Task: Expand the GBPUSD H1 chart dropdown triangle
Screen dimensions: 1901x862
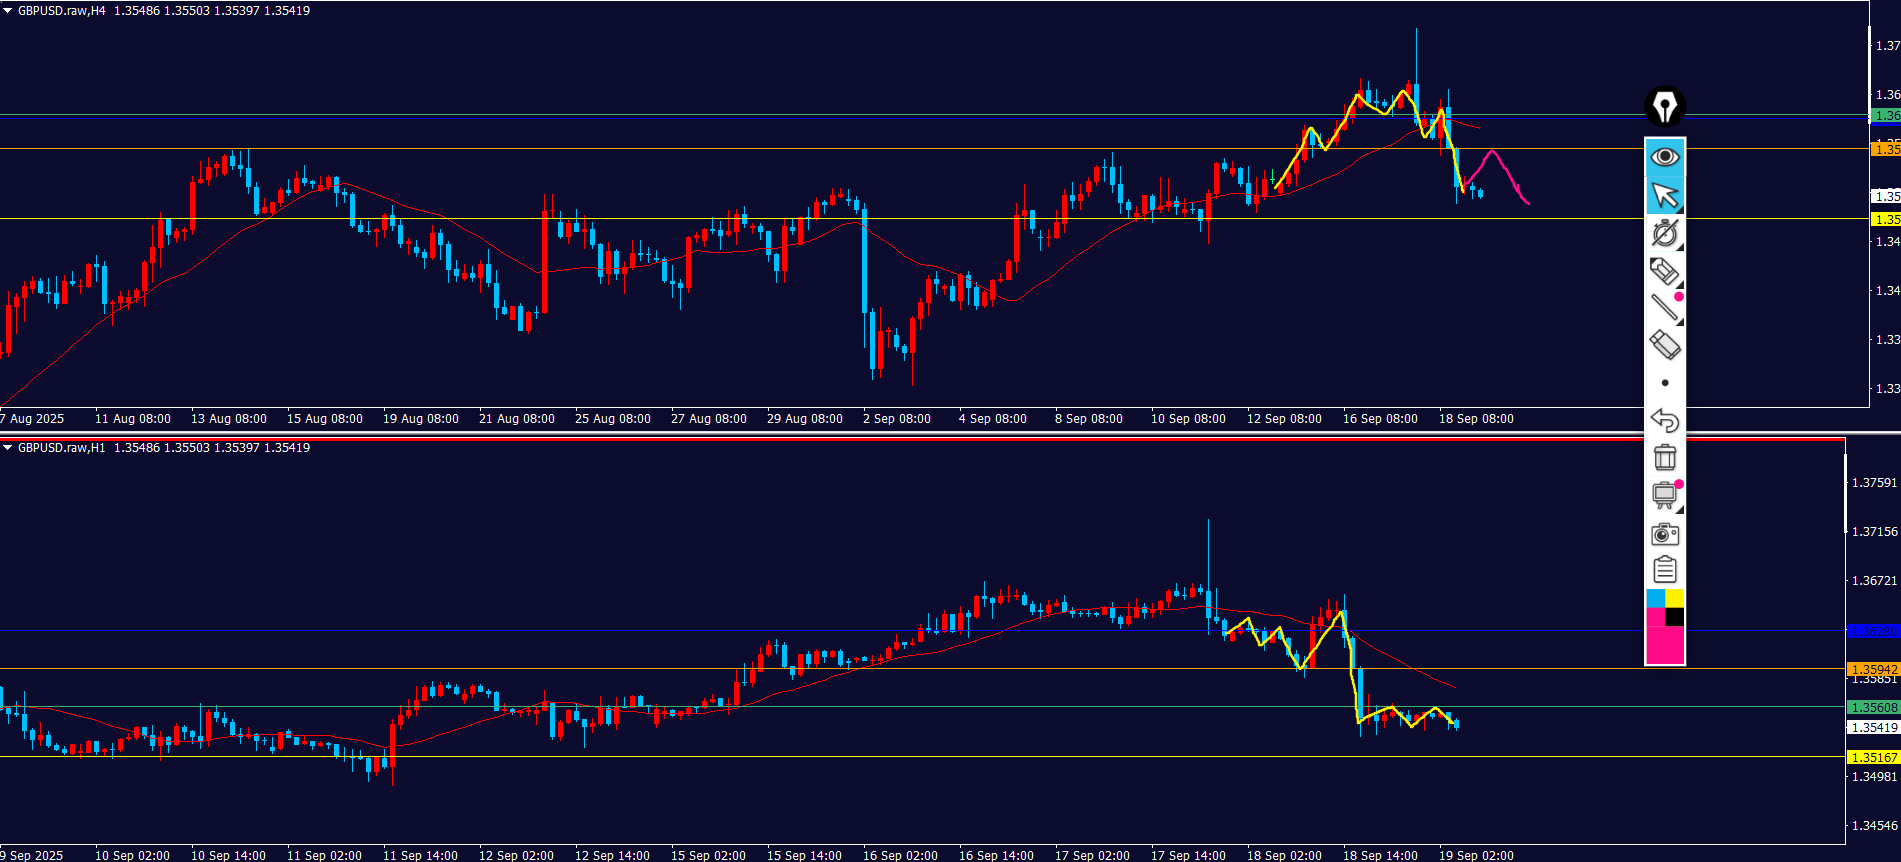Action: tap(8, 448)
